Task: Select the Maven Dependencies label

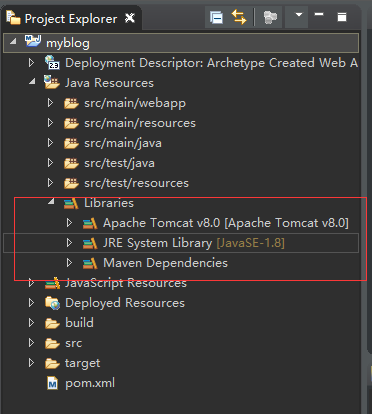Action: click(x=165, y=263)
